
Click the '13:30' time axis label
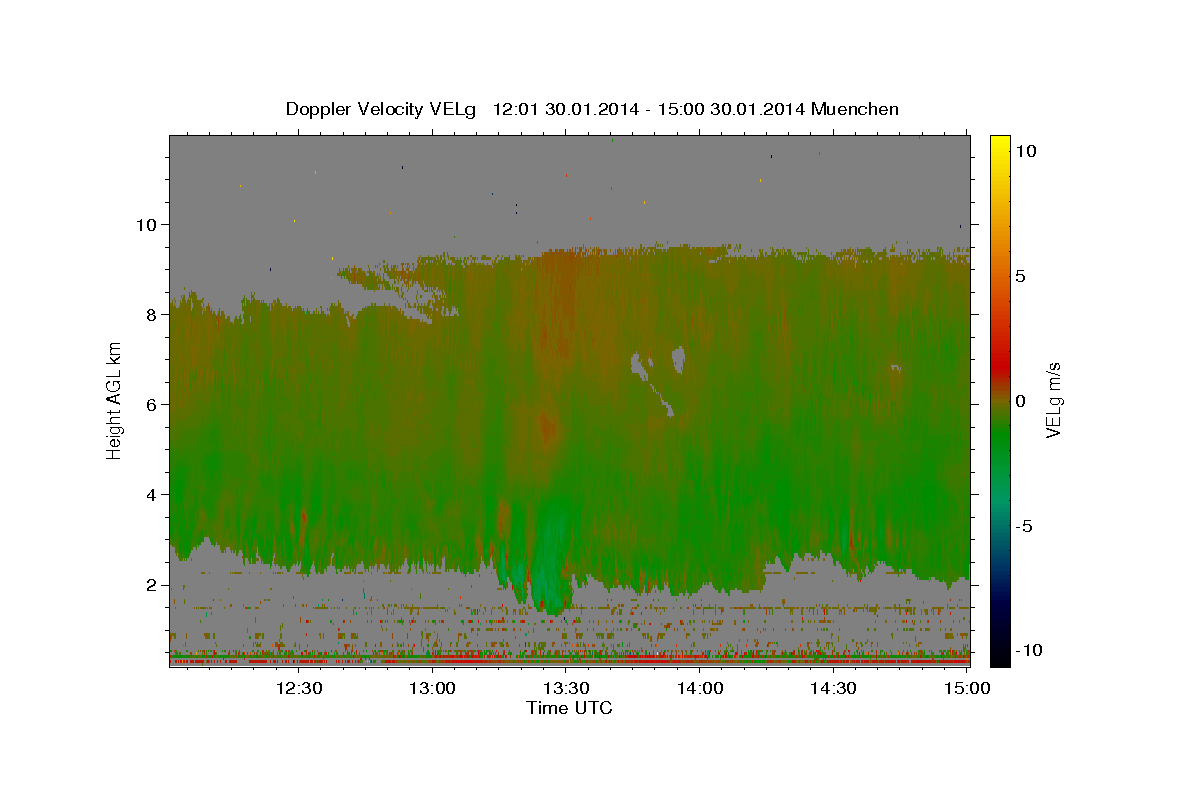(x=566, y=688)
